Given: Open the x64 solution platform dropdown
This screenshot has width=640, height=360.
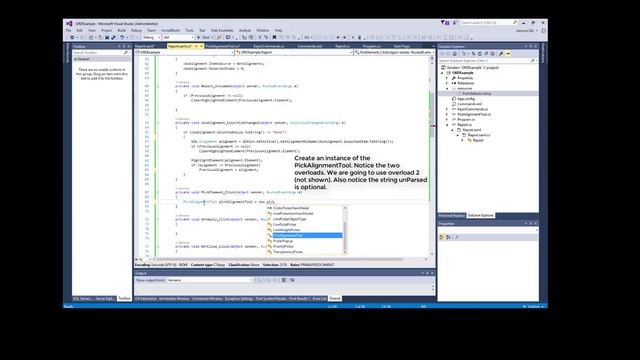Looking at the screenshot, I should (178, 37).
